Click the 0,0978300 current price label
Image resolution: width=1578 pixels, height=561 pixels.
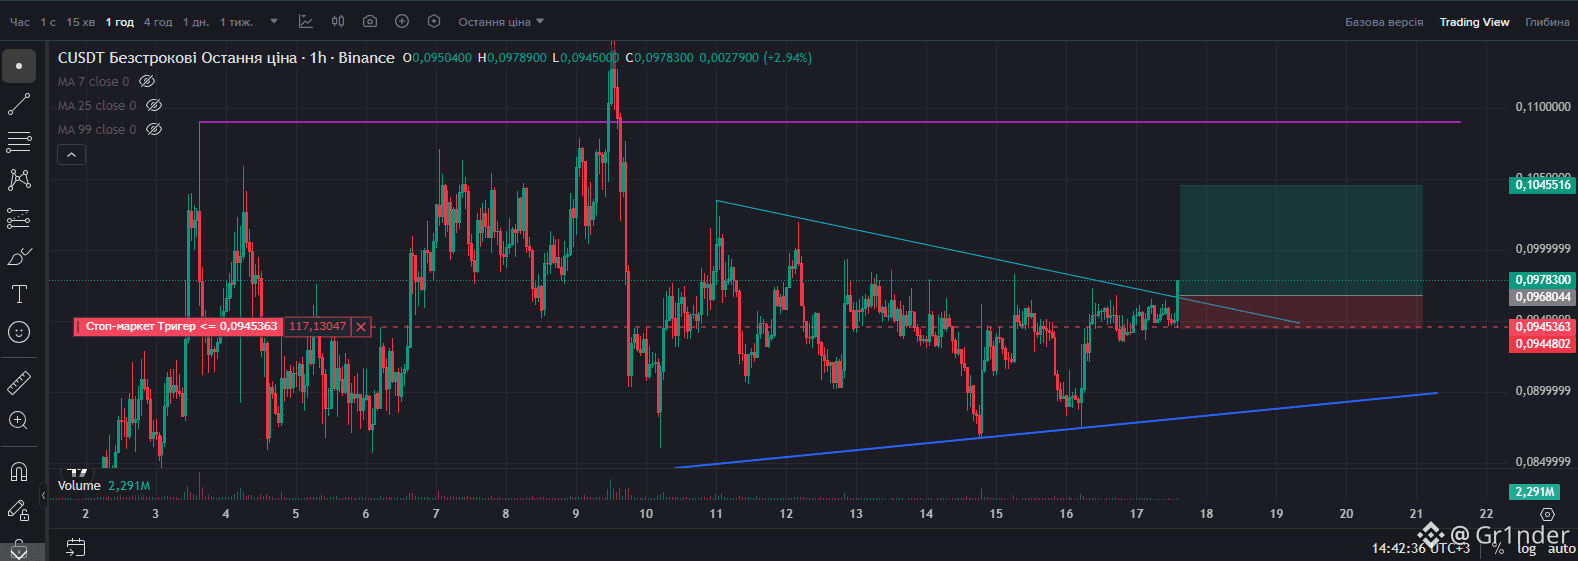[x=1542, y=280]
